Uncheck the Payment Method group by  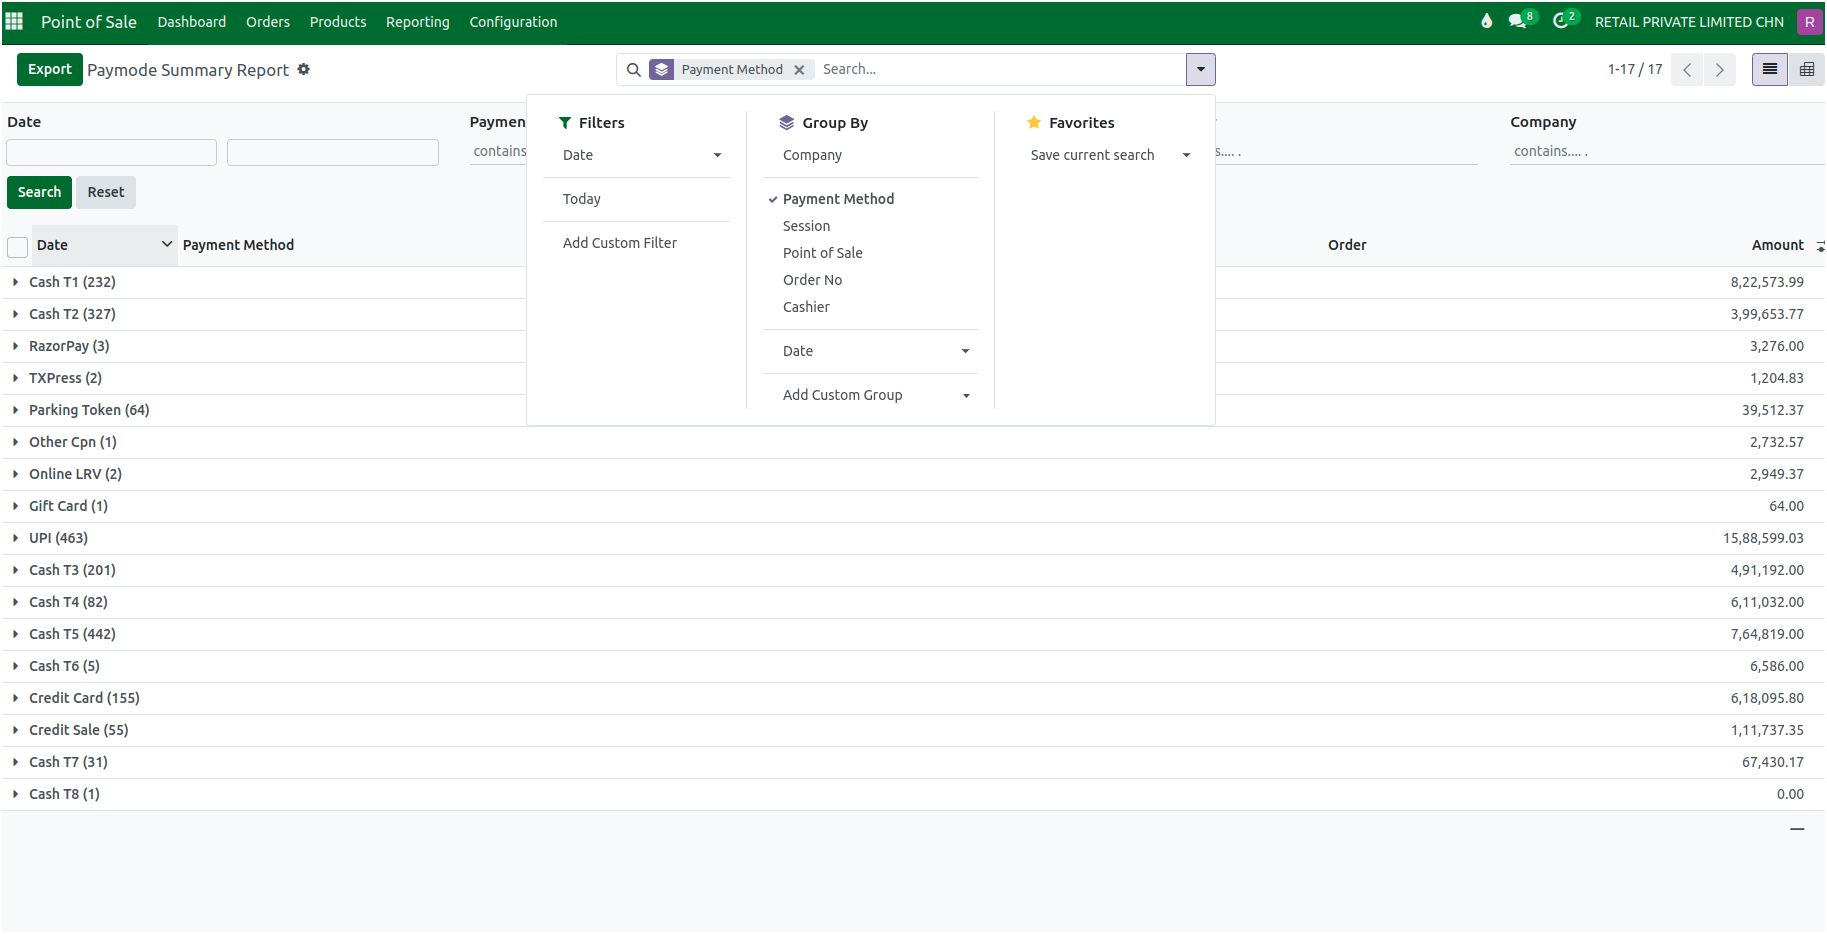838,199
